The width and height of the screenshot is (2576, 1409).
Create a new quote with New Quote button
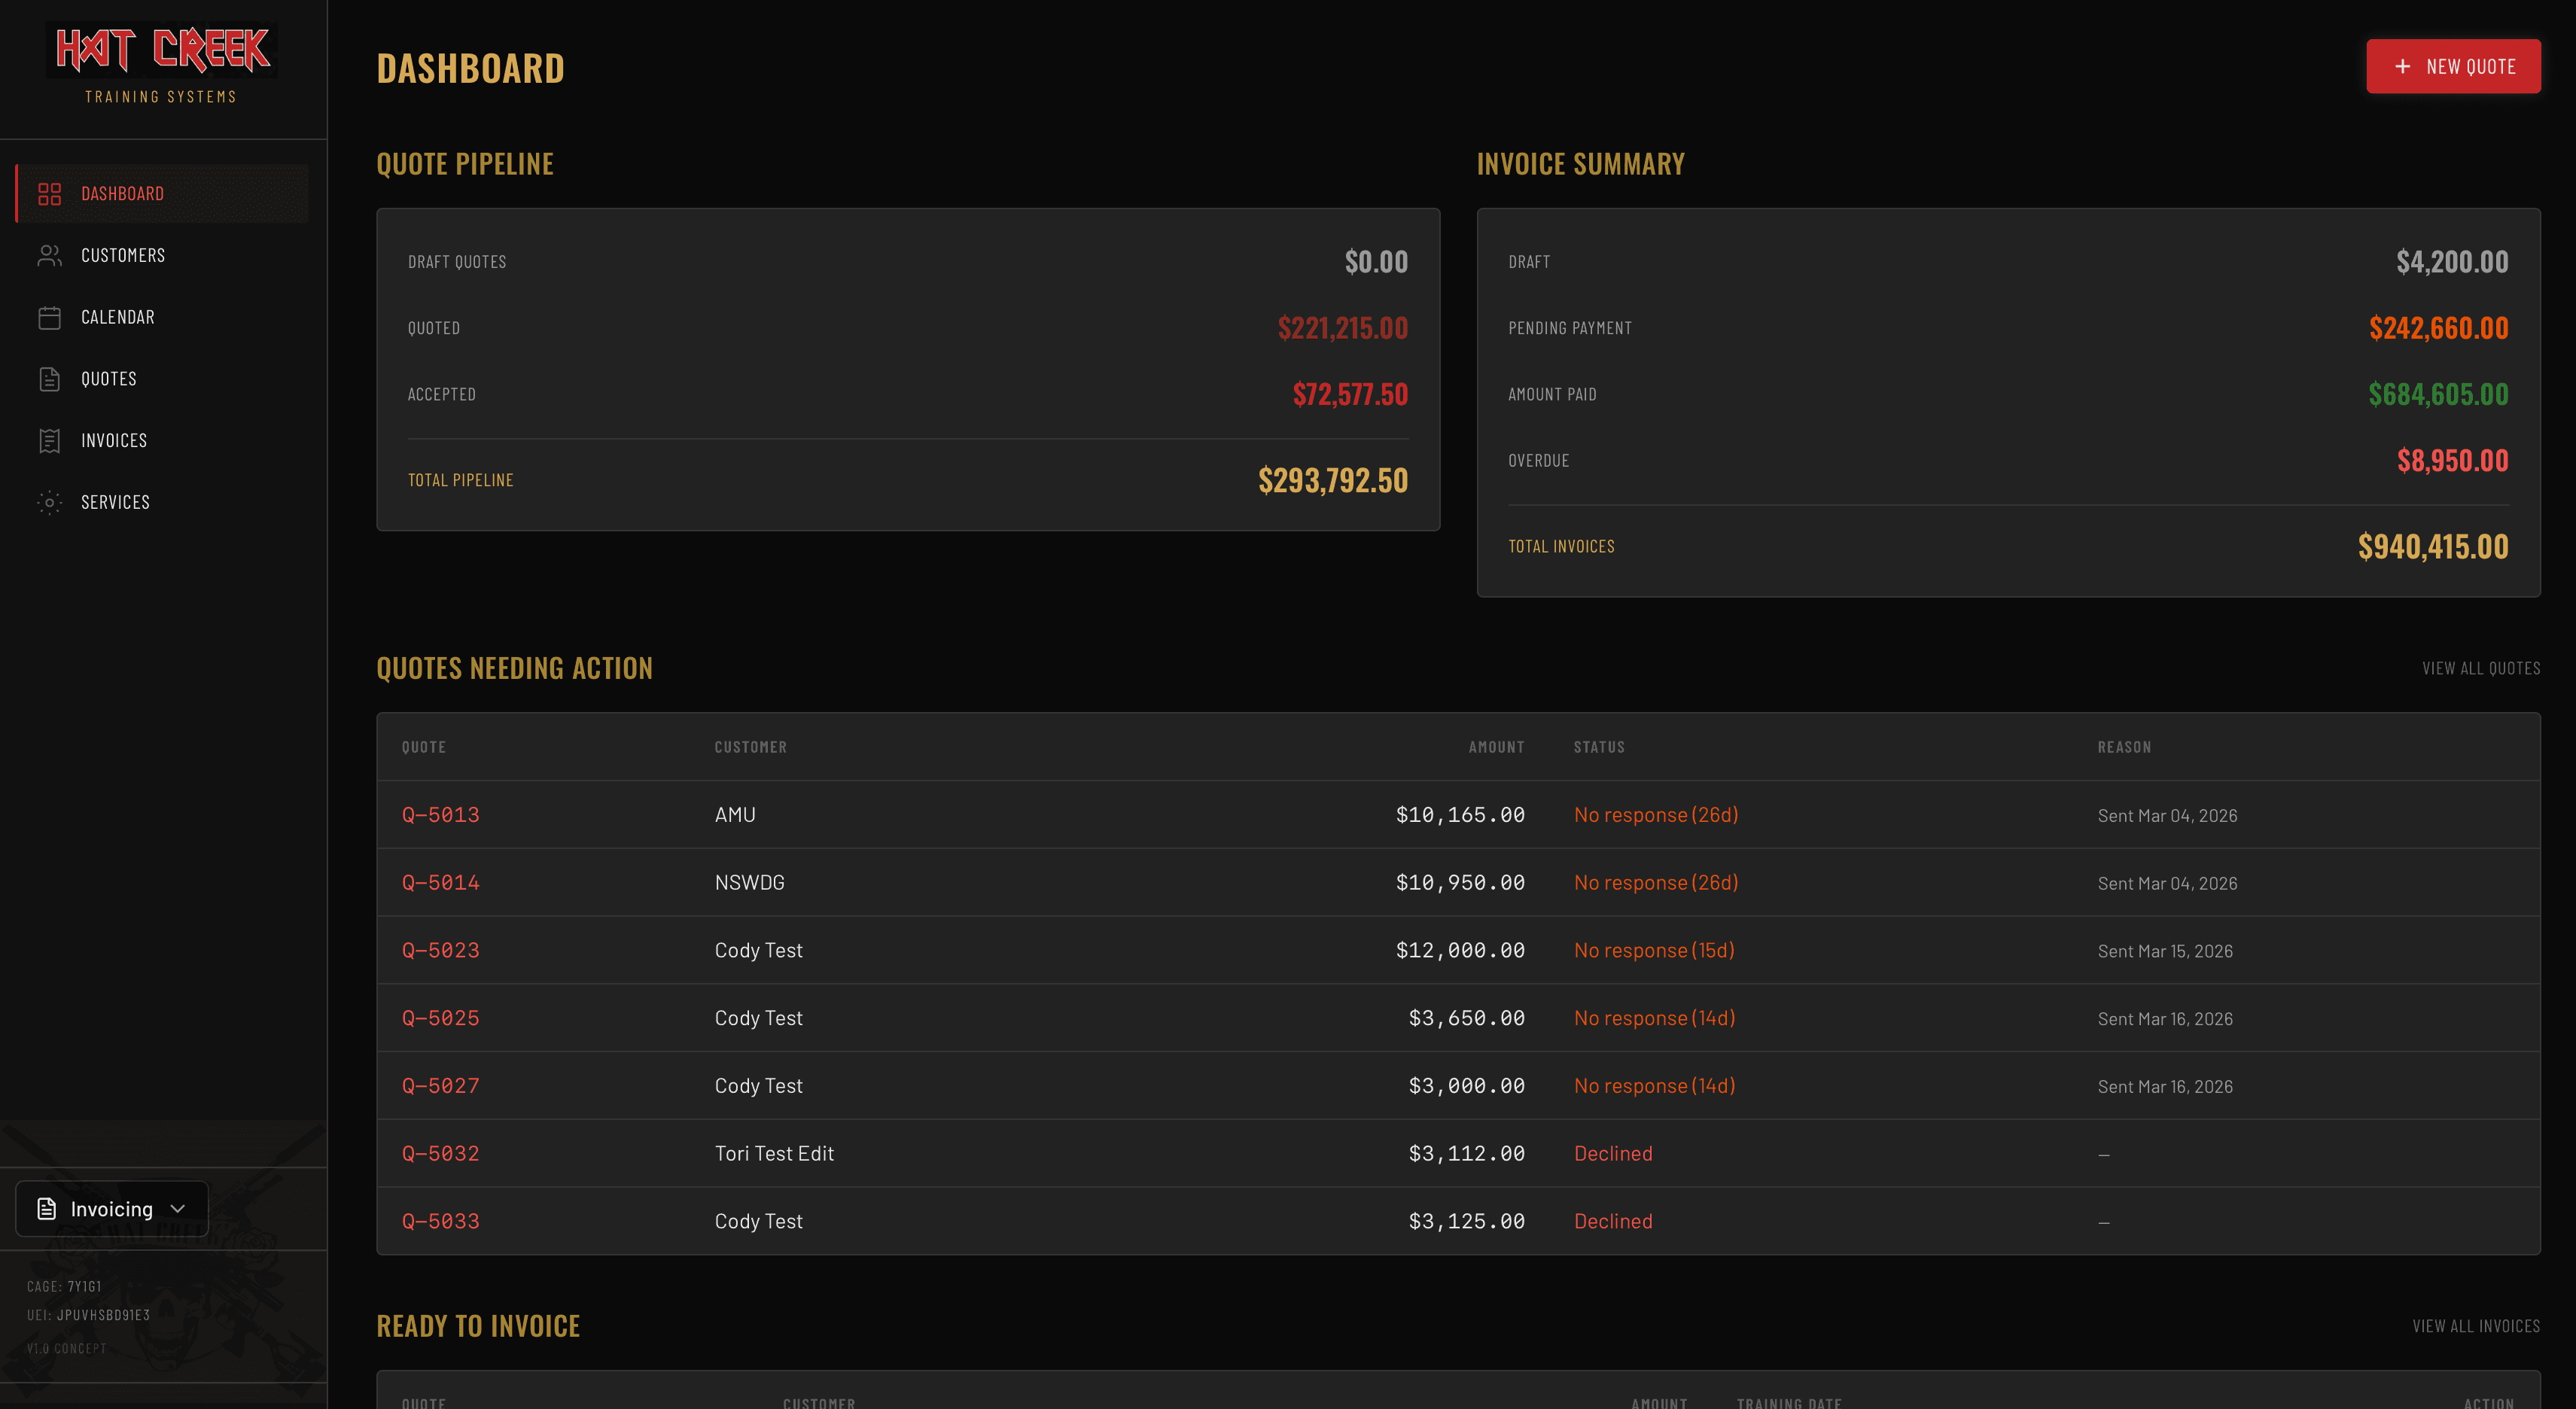(x=2453, y=66)
